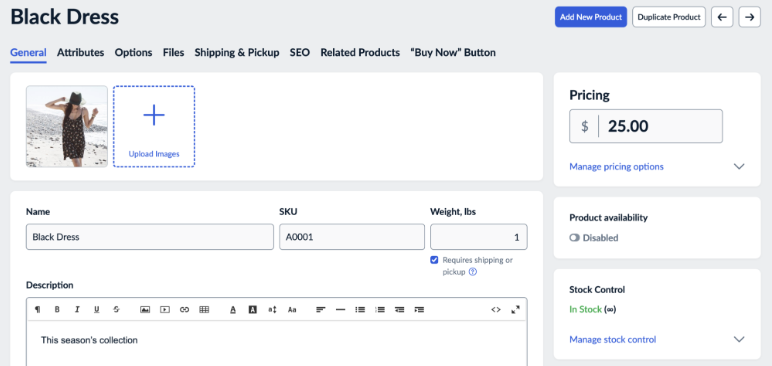
Task: Click into the description text area
Action: (x=276, y=344)
